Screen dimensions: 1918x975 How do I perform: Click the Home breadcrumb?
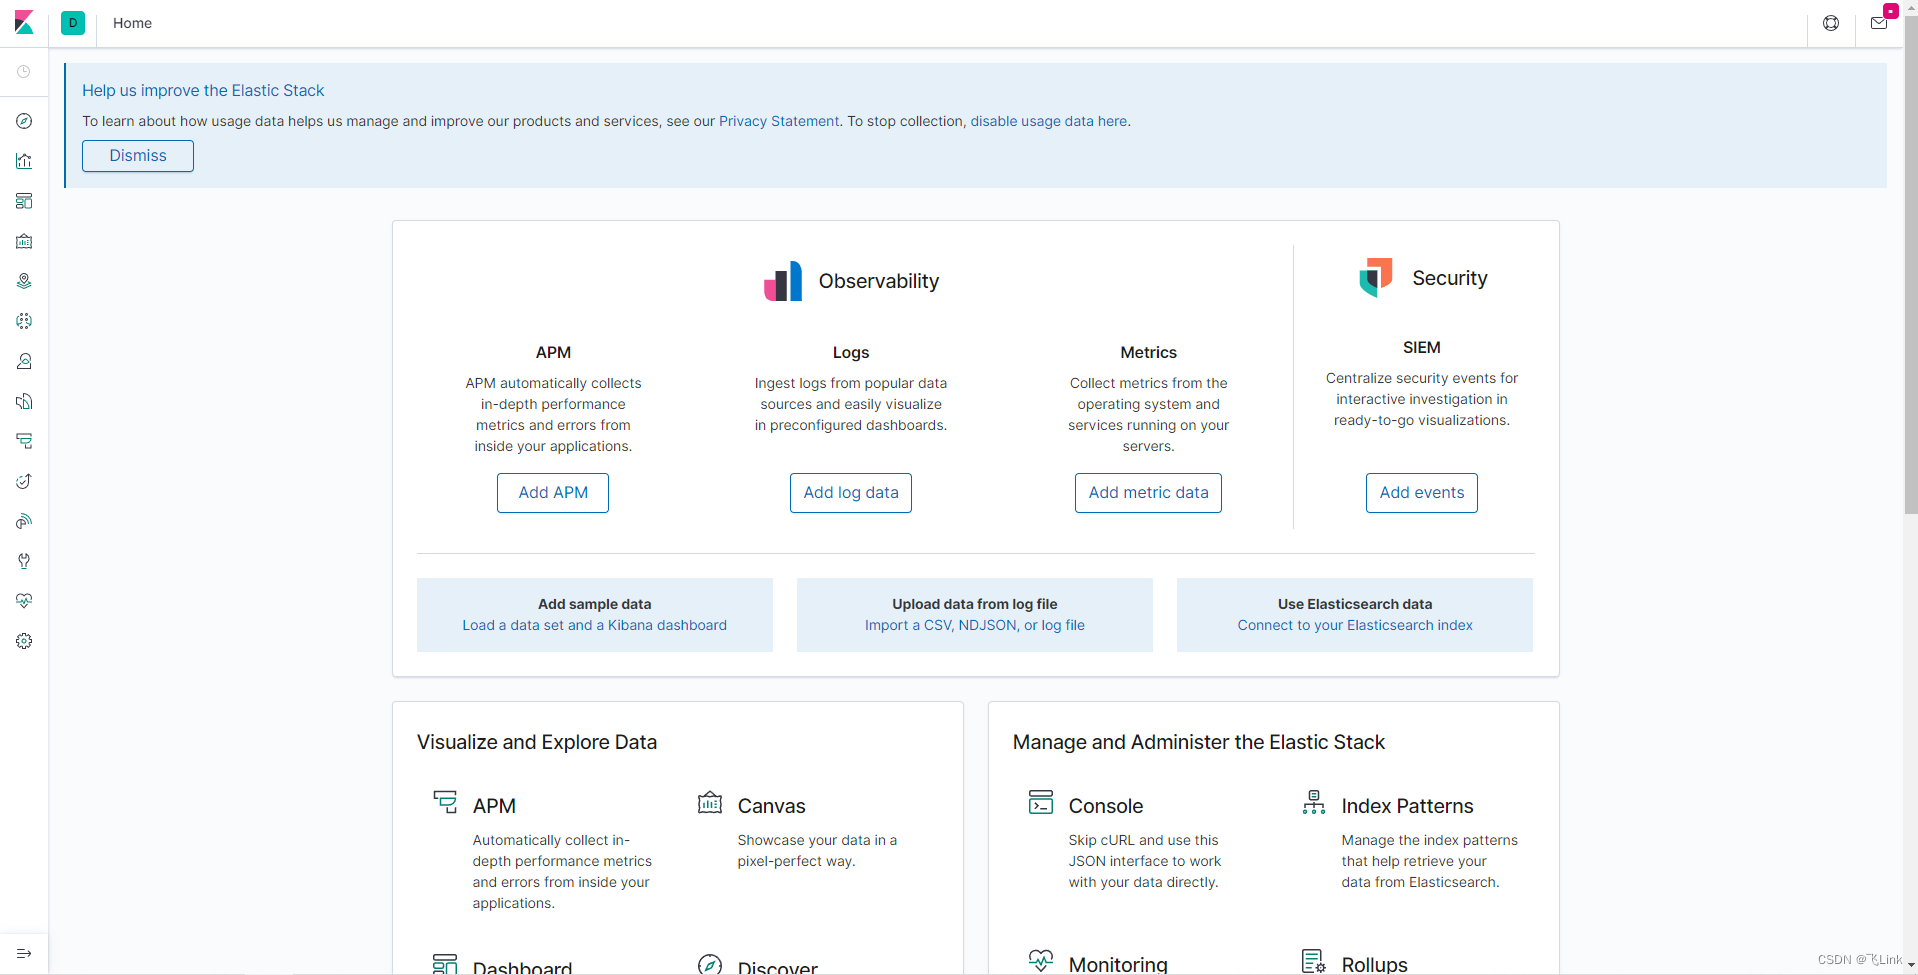[132, 23]
